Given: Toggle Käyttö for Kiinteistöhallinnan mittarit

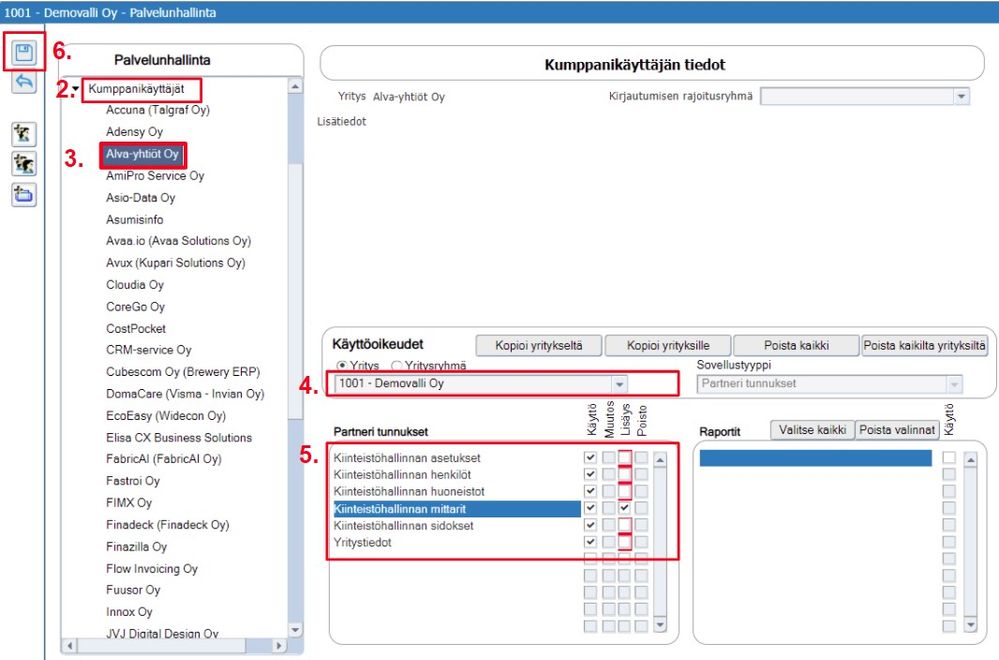Looking at the screenshot, I should 590,508.
